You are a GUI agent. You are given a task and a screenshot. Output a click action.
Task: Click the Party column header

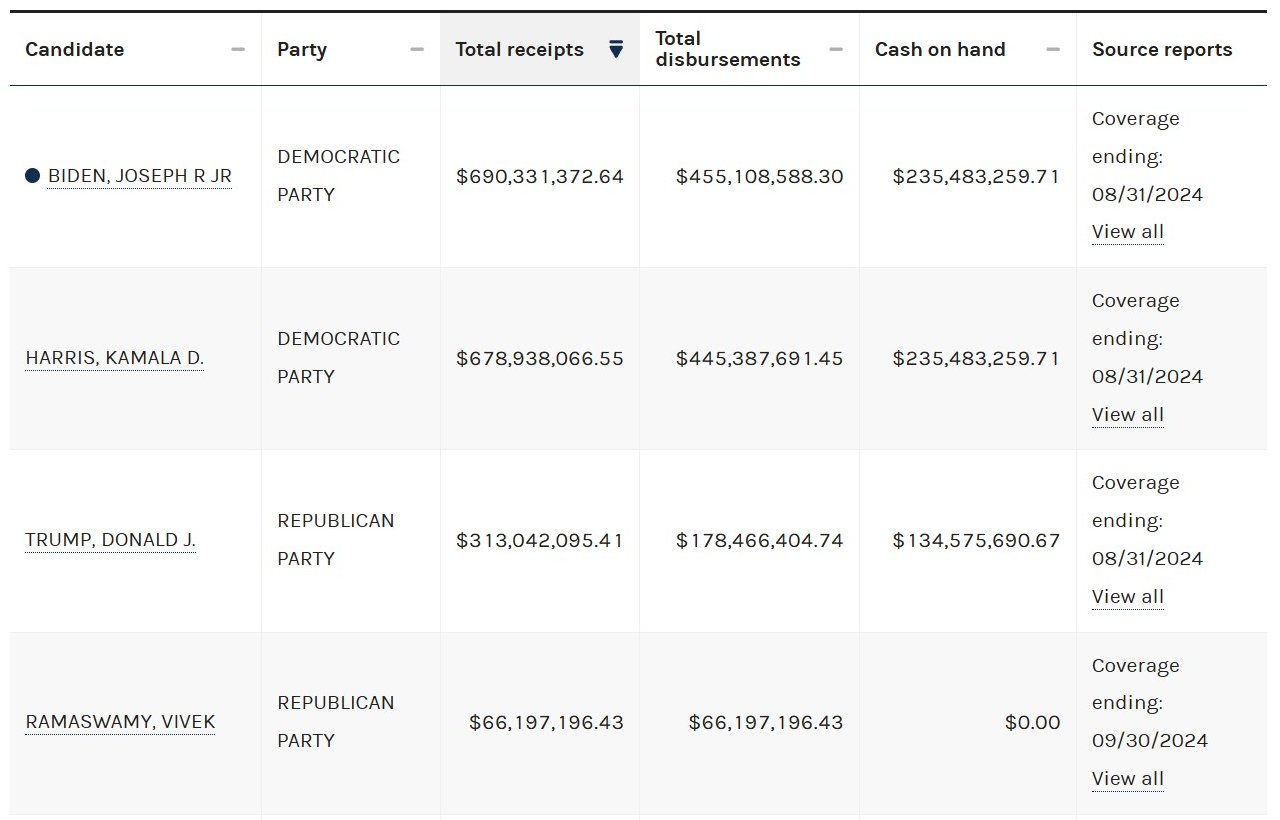click(x=302, y=50)
